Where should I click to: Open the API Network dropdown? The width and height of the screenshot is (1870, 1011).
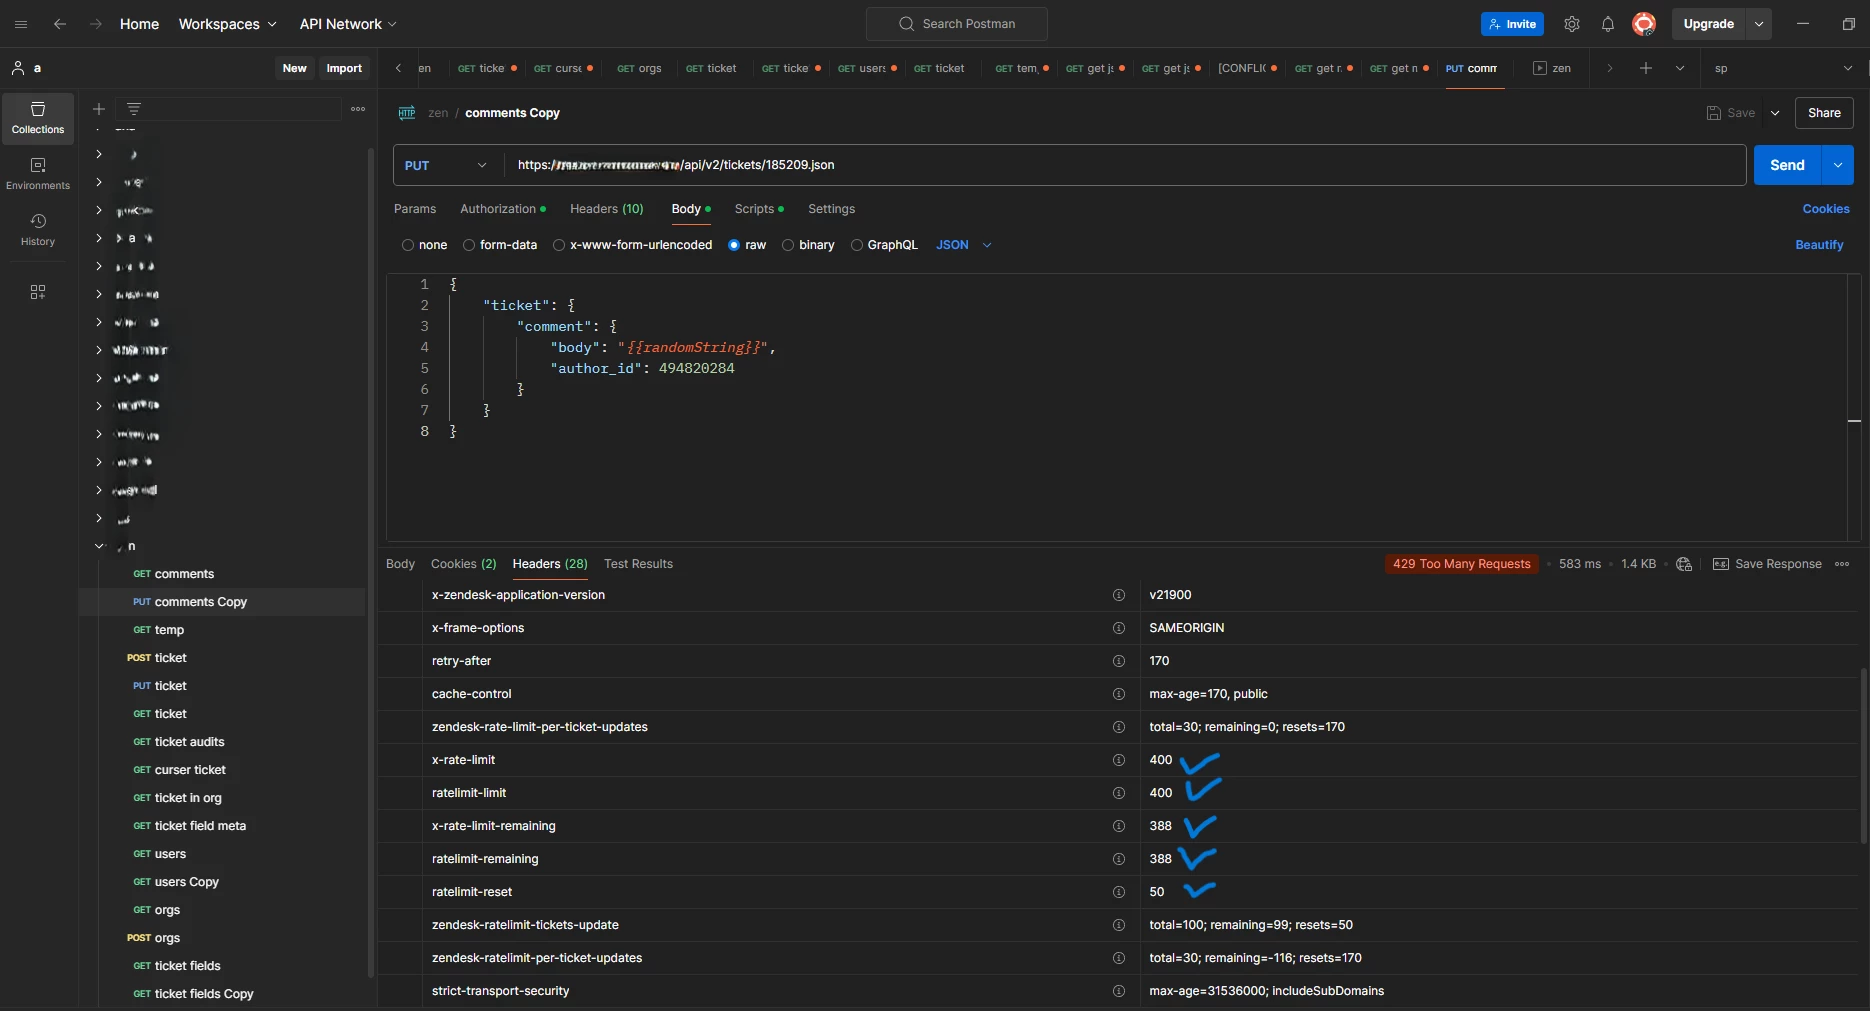pos(348,24)
